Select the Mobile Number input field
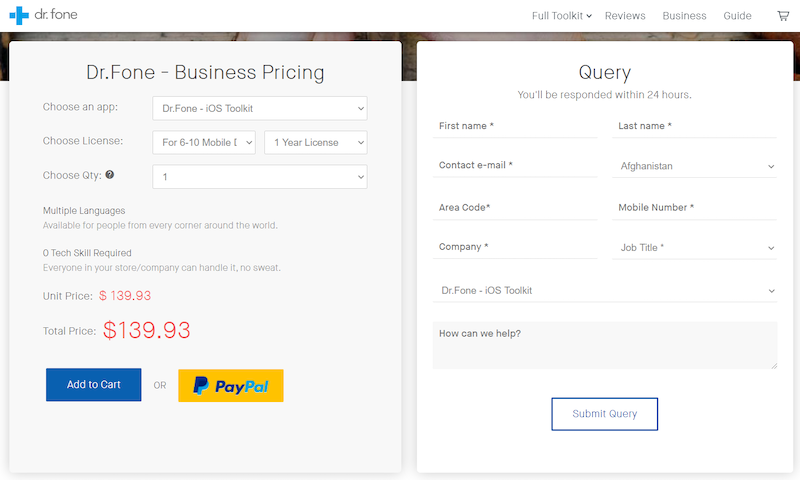The height and width of the screenshot is (480, 800). tap(695, 208)
